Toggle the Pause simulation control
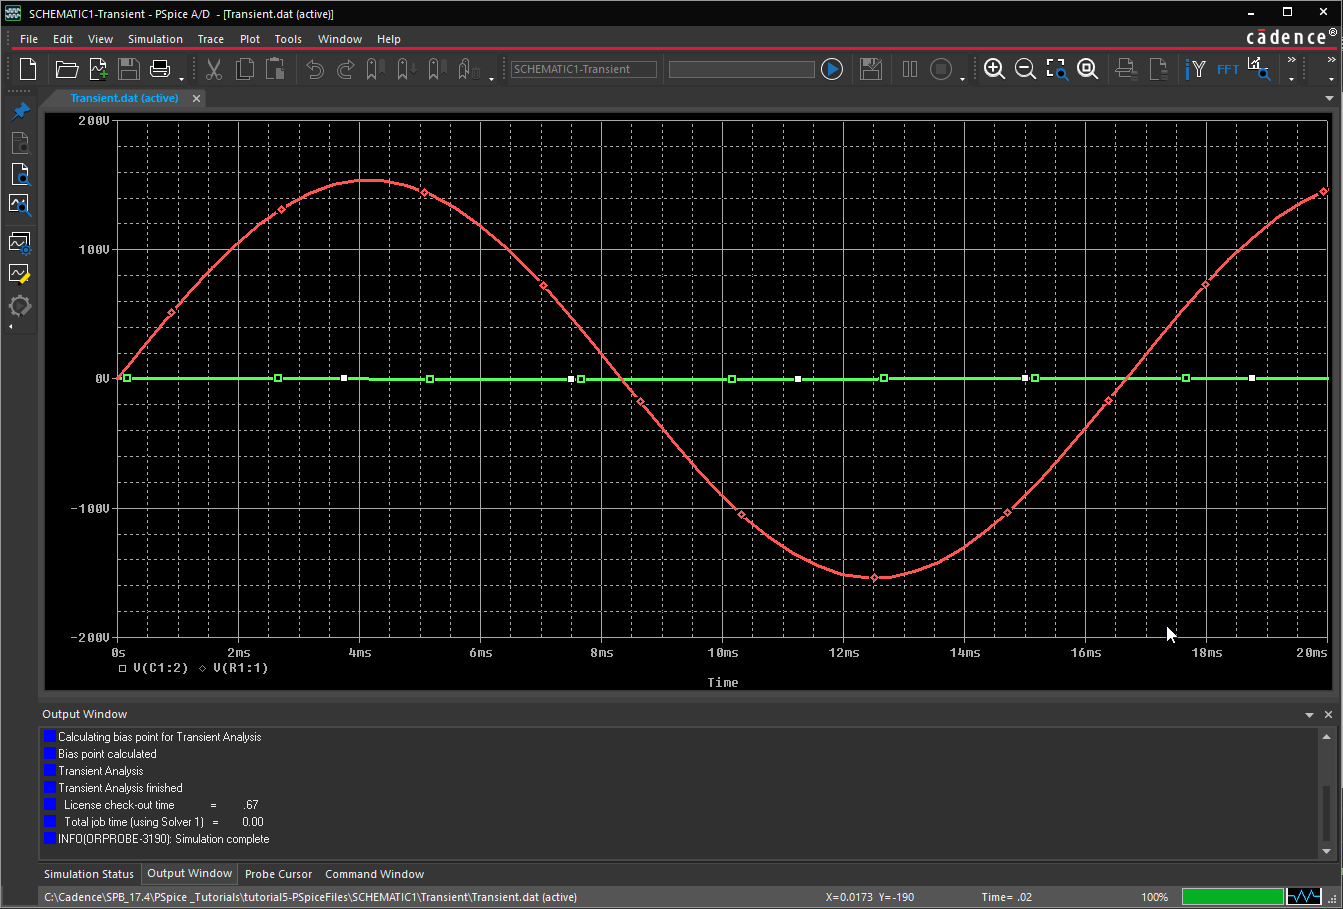This screenshot has width=1343, height=909. [x=910, y=68]
